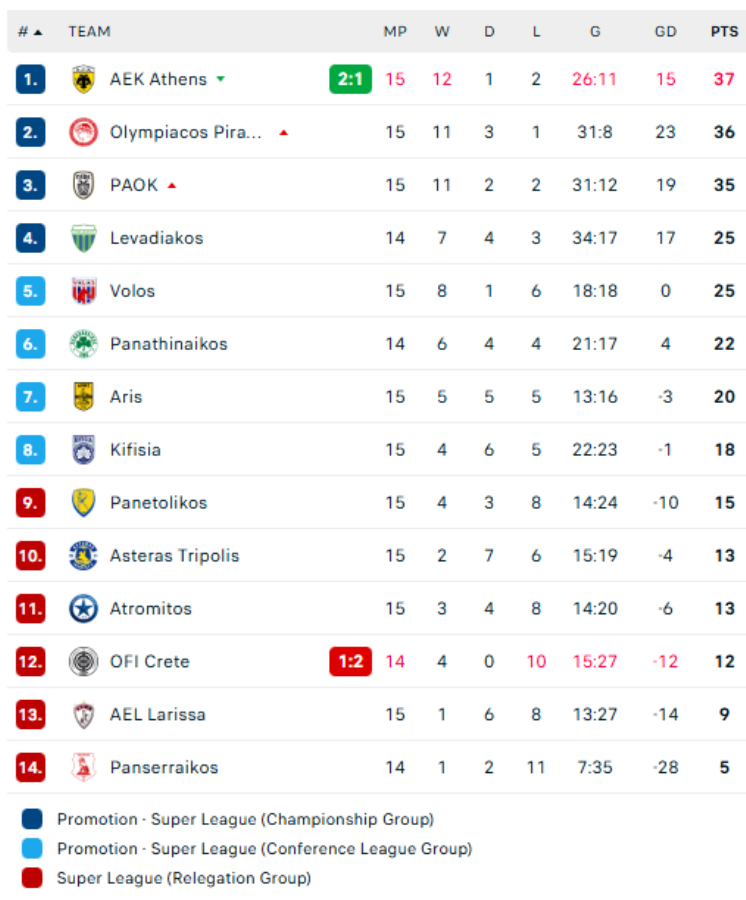746x900 pixels.
Task: Click the PAOK team crest
Action: coord(84,185)
